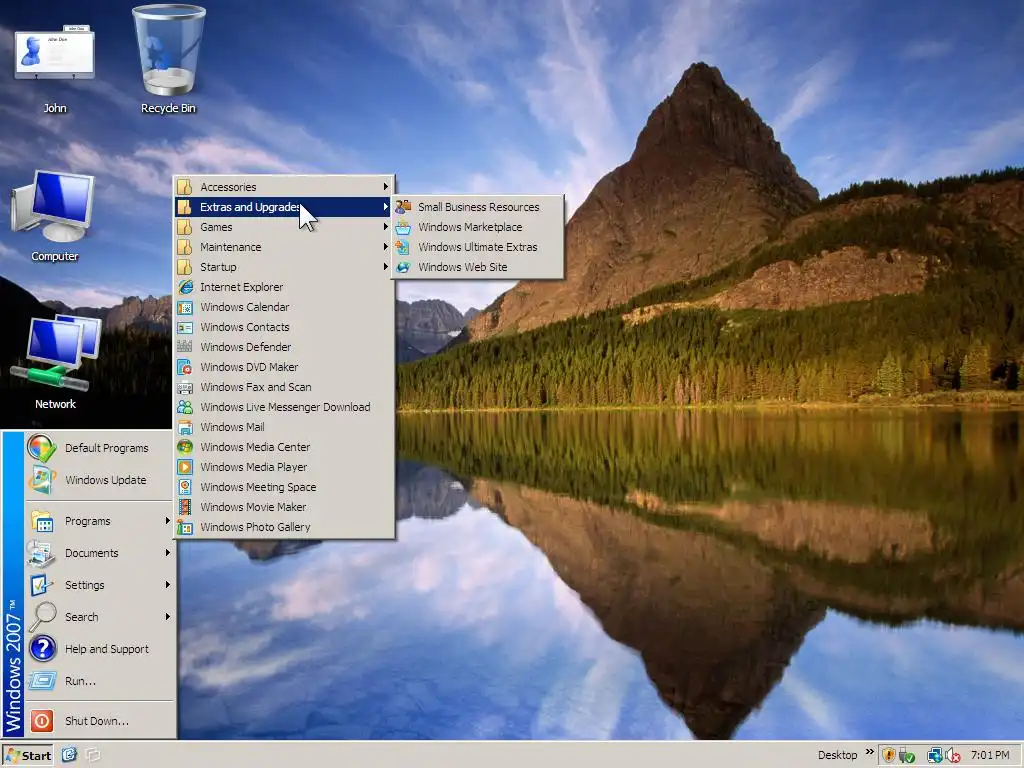Click the 7:01 PM clock

pyautogui.click(x=990, y=755)
